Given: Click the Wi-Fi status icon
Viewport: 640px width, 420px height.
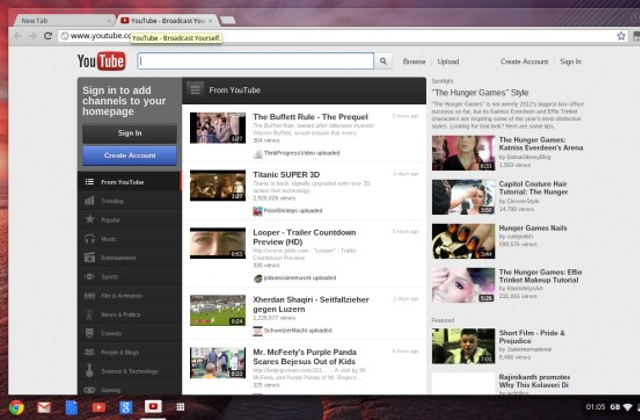Looking at the screenshot, I should coord(628,407).
